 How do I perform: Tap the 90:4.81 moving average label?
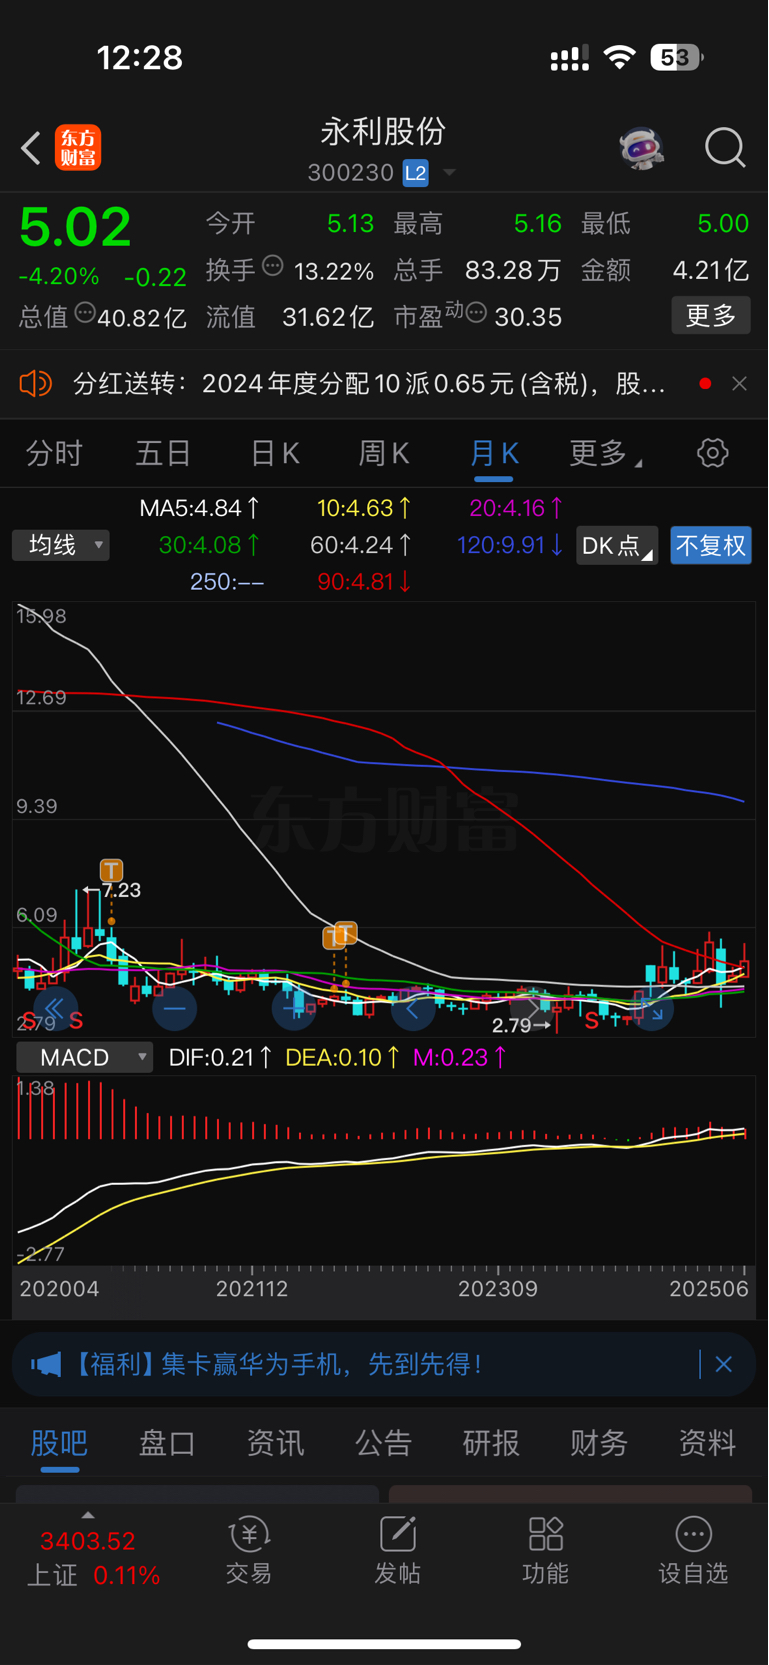pyautogui.click(x=364, y=582)
